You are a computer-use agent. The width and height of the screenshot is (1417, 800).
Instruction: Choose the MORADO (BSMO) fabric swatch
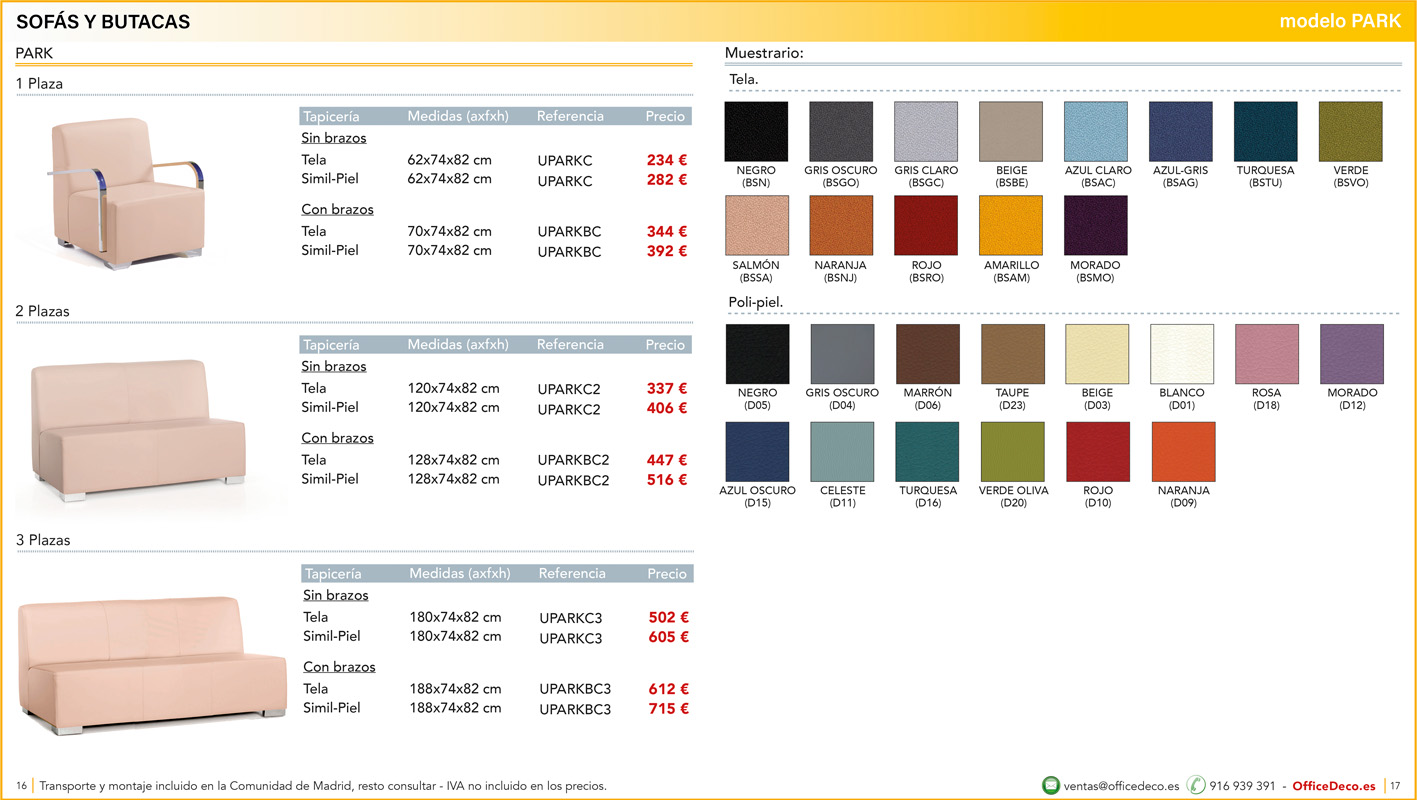pyautogui.click(x=1096, y=226)
